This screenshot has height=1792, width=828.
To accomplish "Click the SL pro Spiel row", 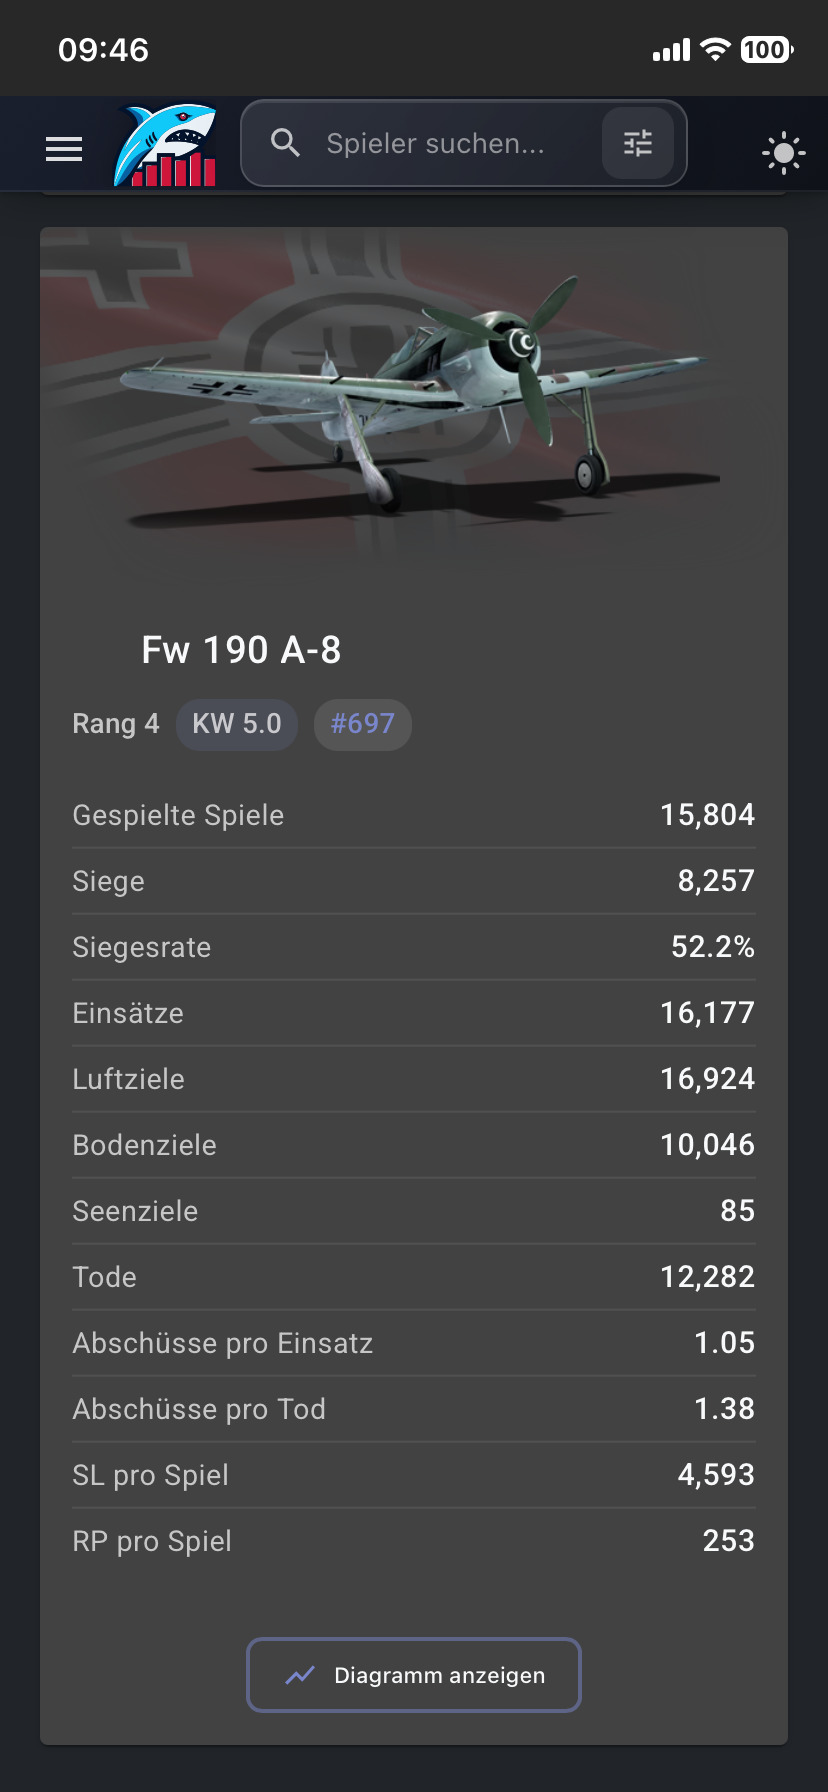I will [414, 1475].
